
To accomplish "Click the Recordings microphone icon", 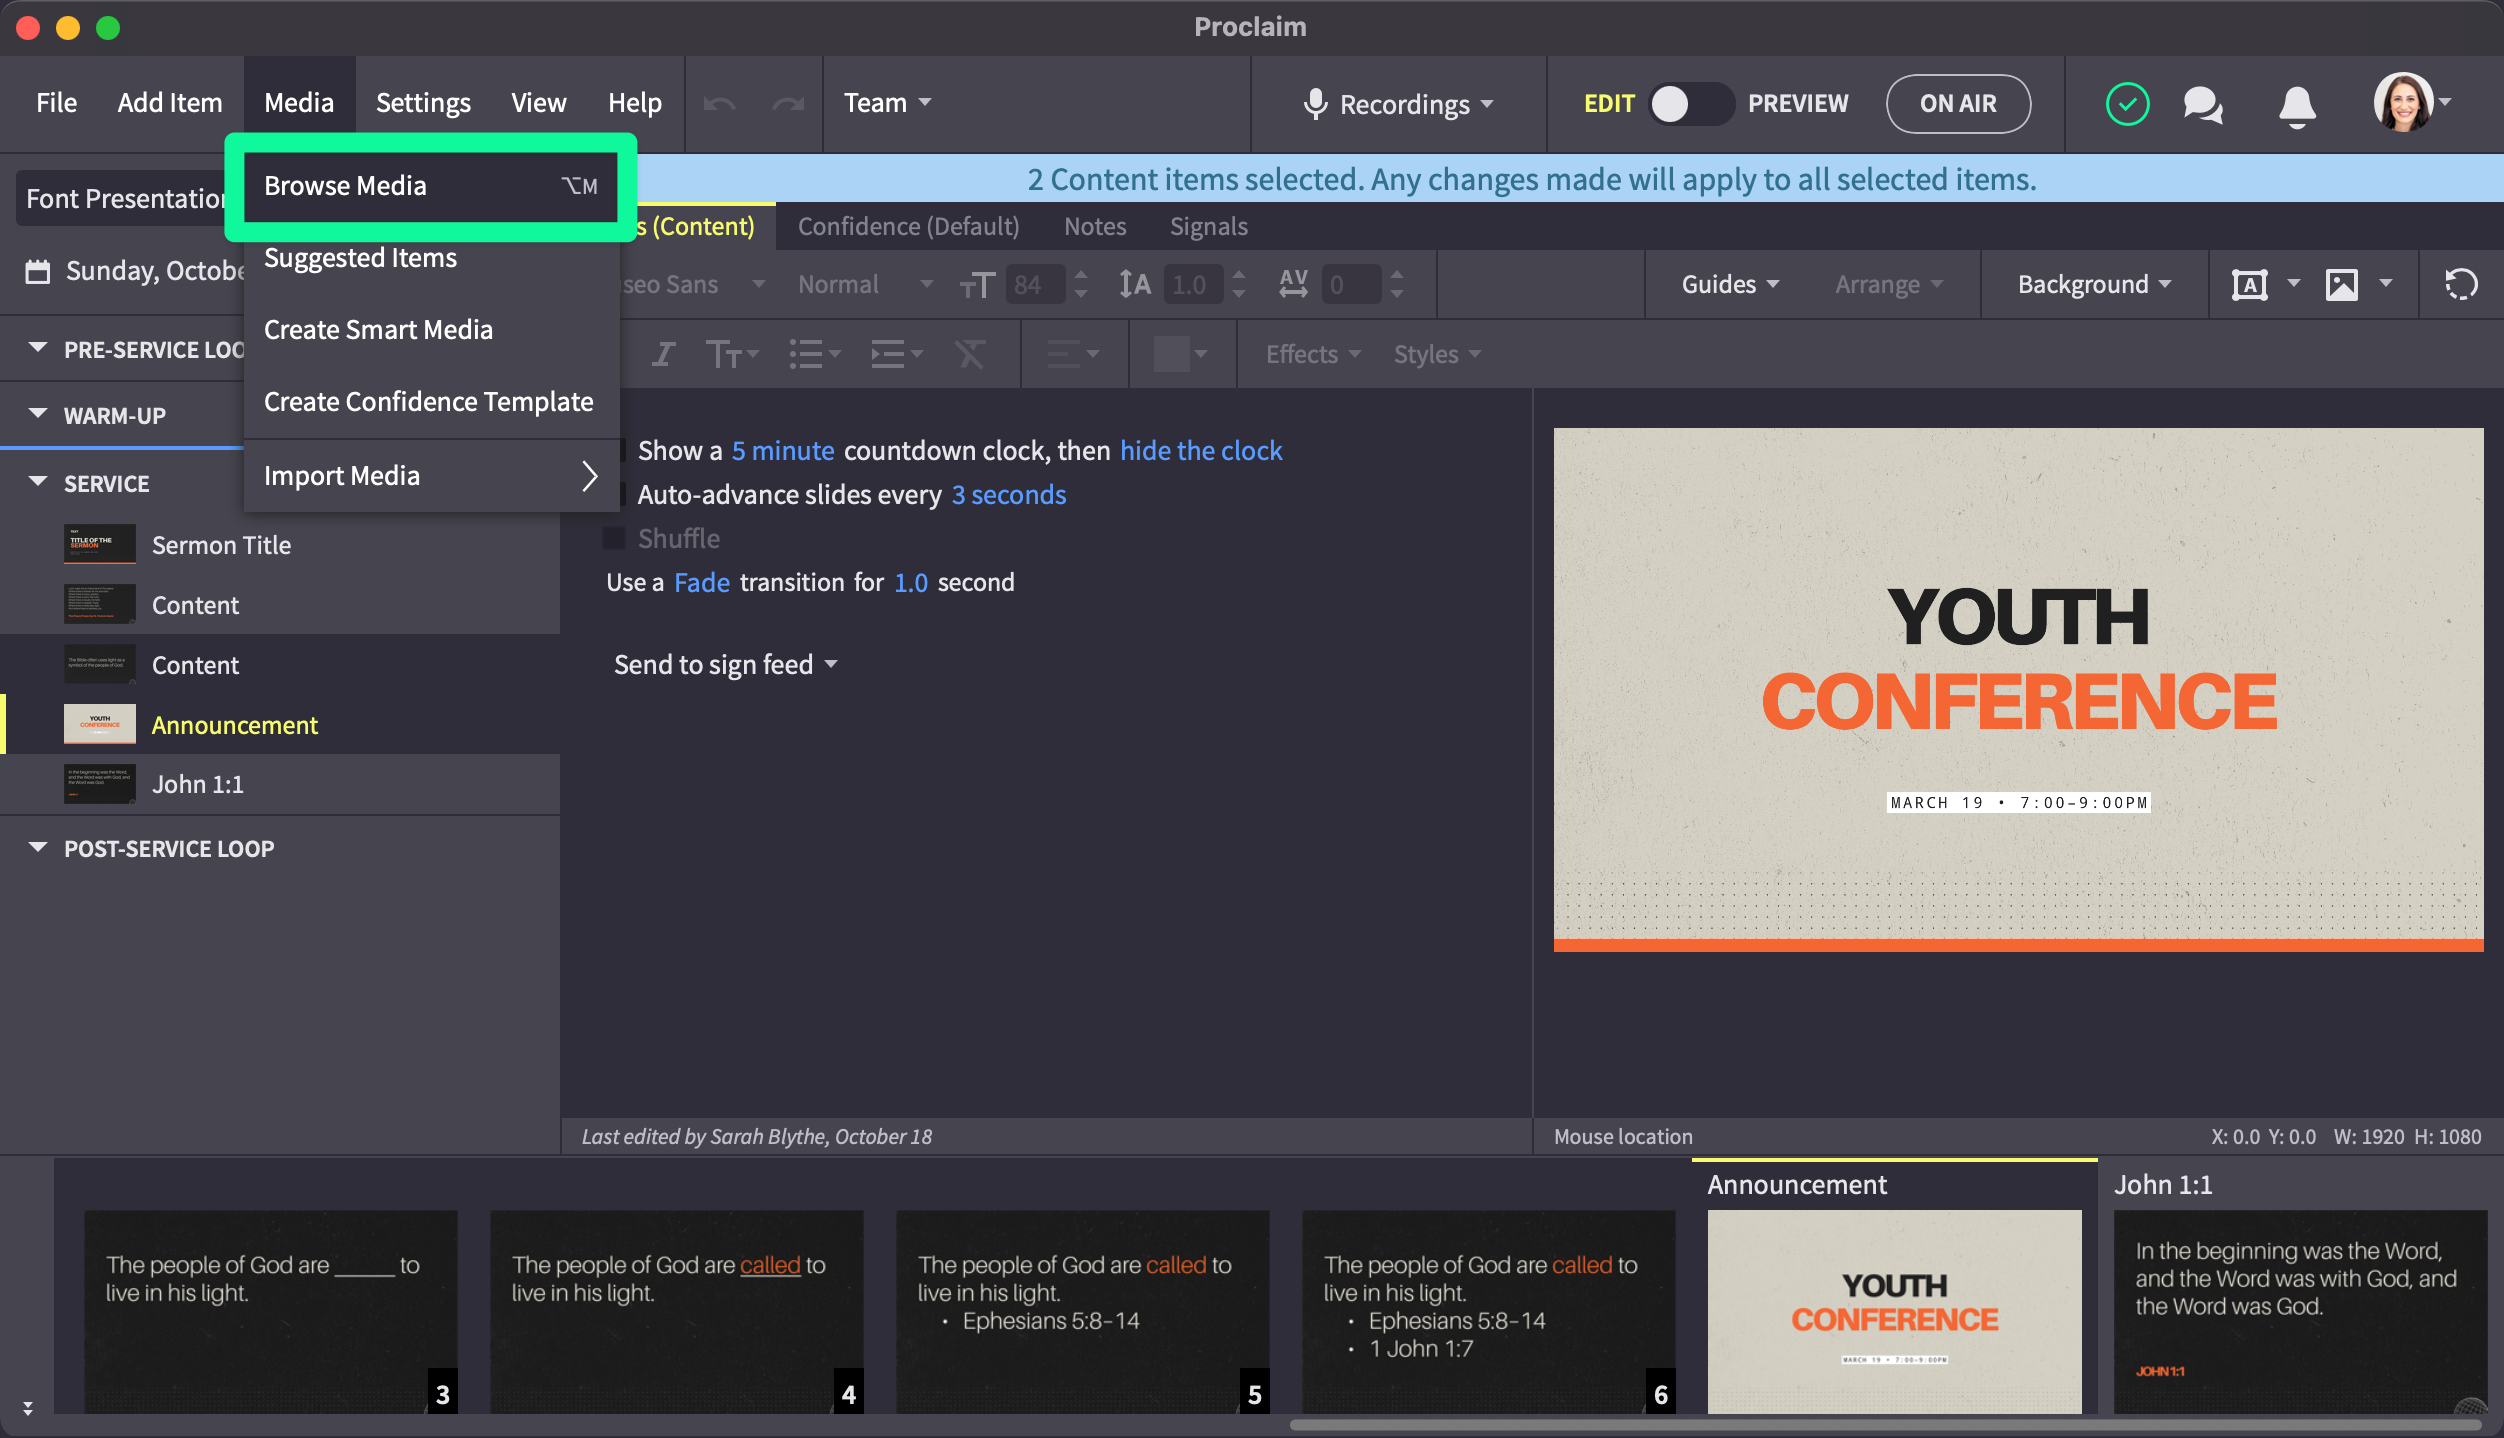I will point(1315,104).
